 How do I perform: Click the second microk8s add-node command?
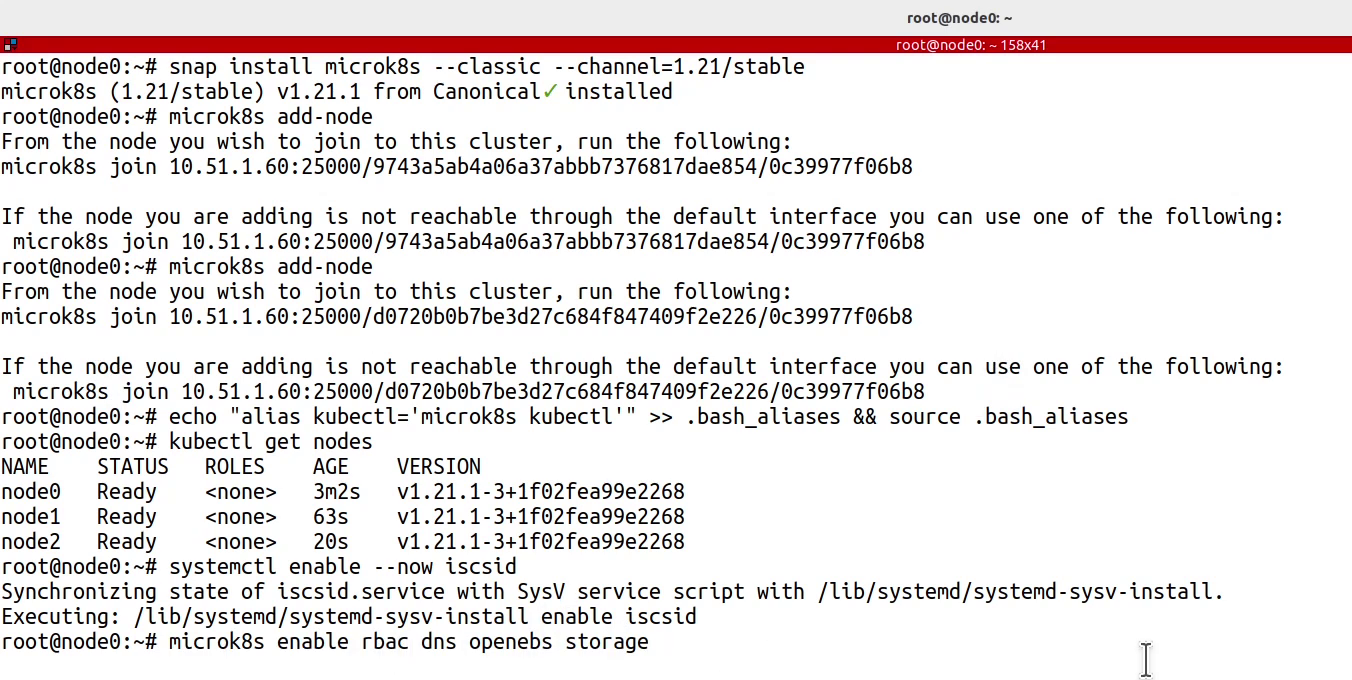coord(271,267)
